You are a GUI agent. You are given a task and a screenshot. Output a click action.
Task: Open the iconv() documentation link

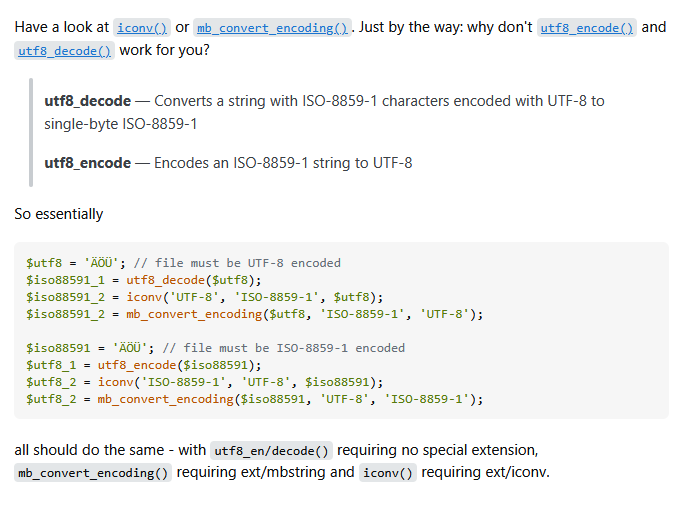(x=142, y=28)
